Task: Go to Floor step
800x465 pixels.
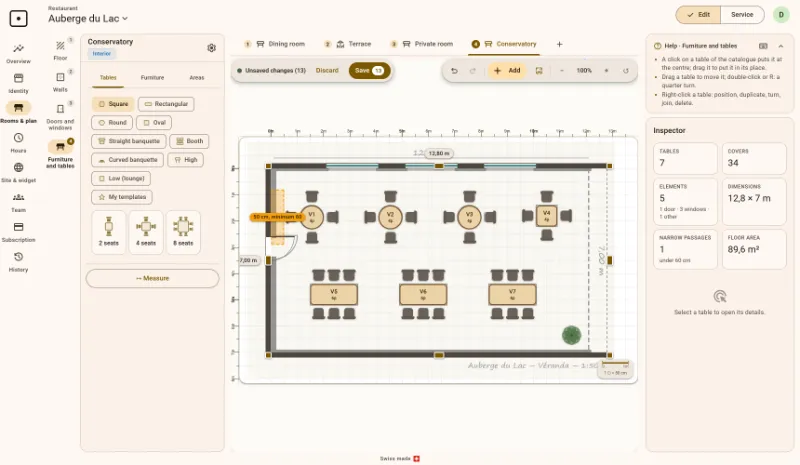Action: click(60, 50)
